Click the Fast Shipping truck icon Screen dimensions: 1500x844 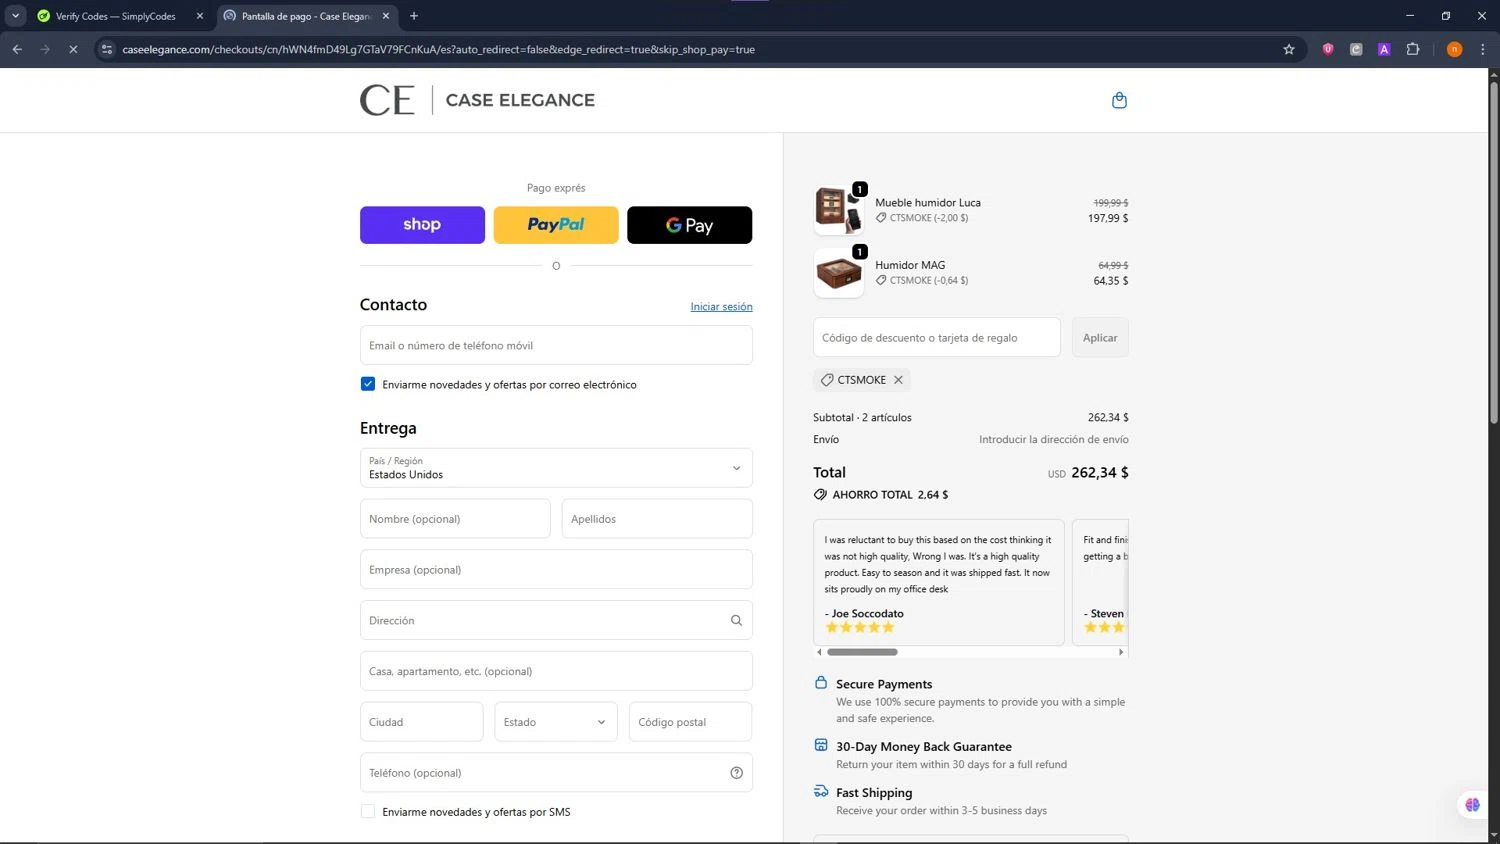(821, 791)
